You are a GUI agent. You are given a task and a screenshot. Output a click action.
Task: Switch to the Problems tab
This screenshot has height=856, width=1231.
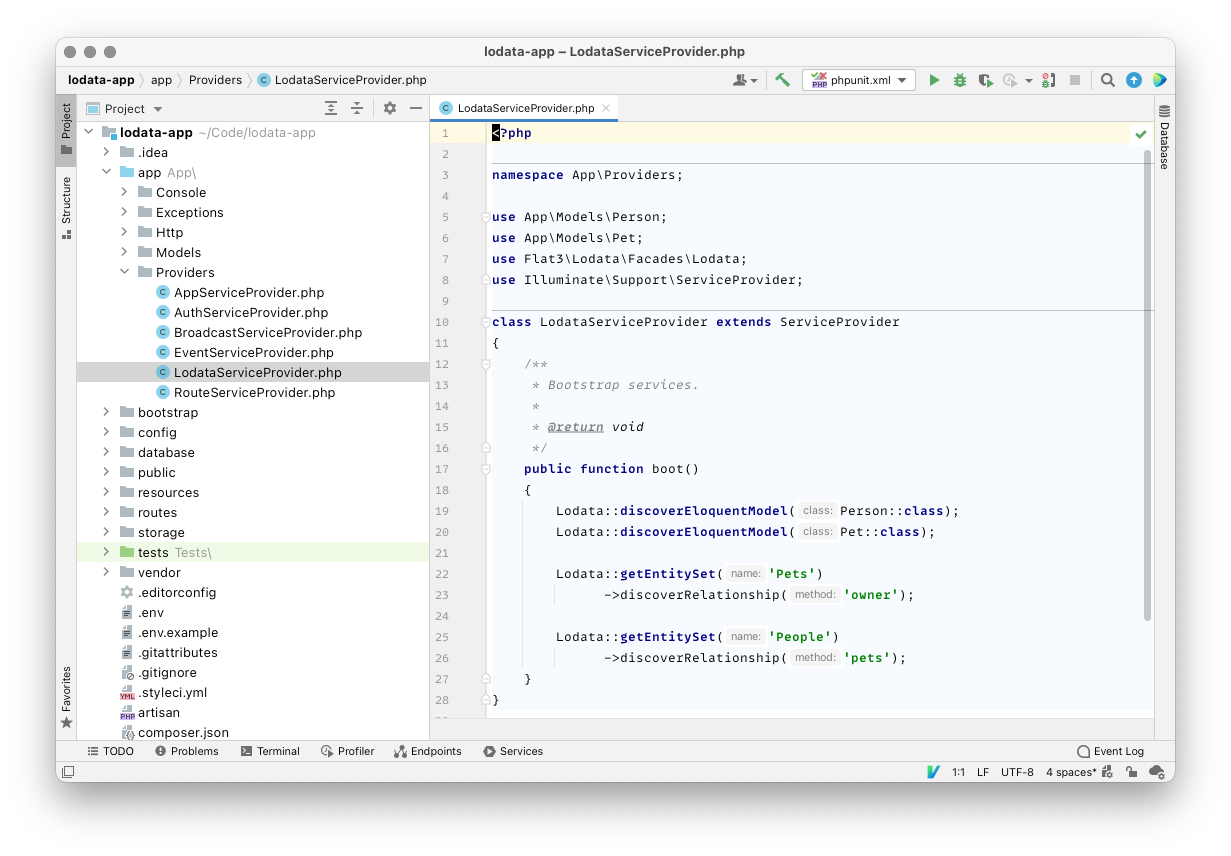[x=187, y=751]
